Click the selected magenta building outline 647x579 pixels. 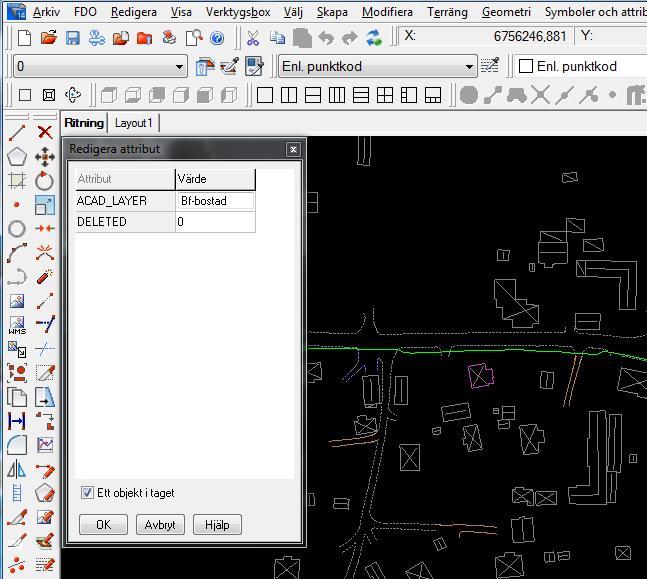481,376
